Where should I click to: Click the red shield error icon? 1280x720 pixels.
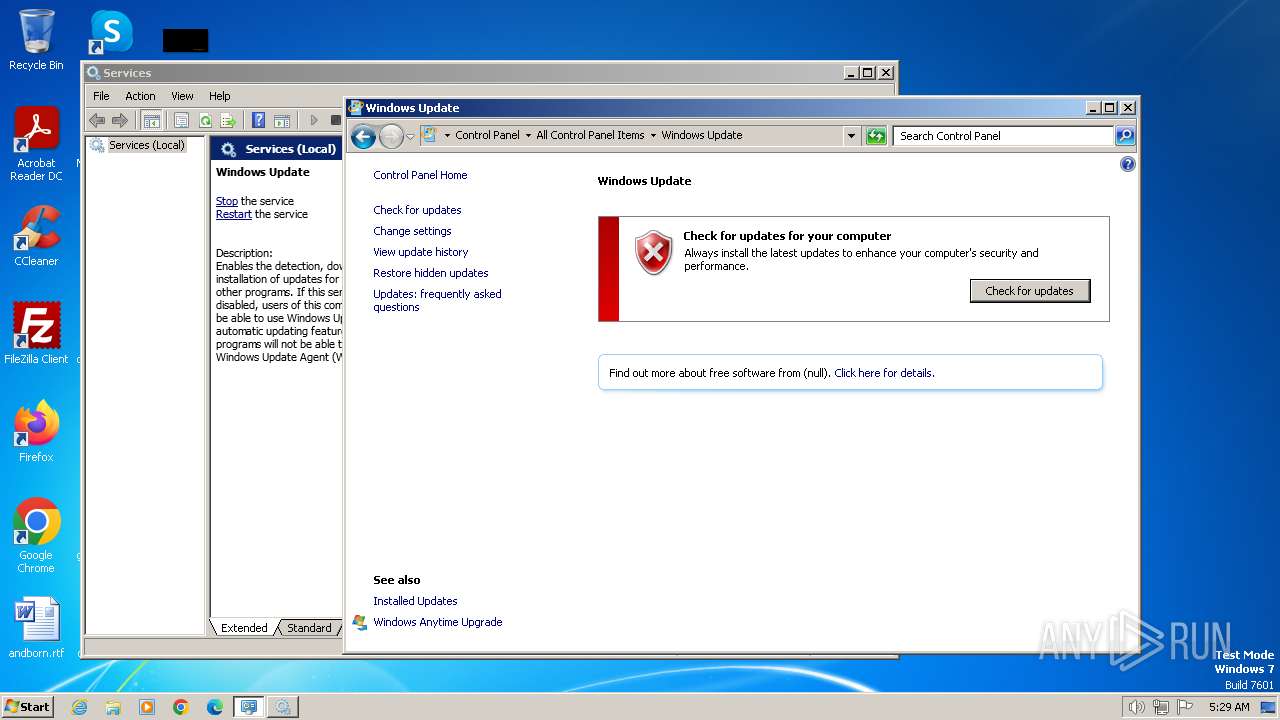point(653,253)
